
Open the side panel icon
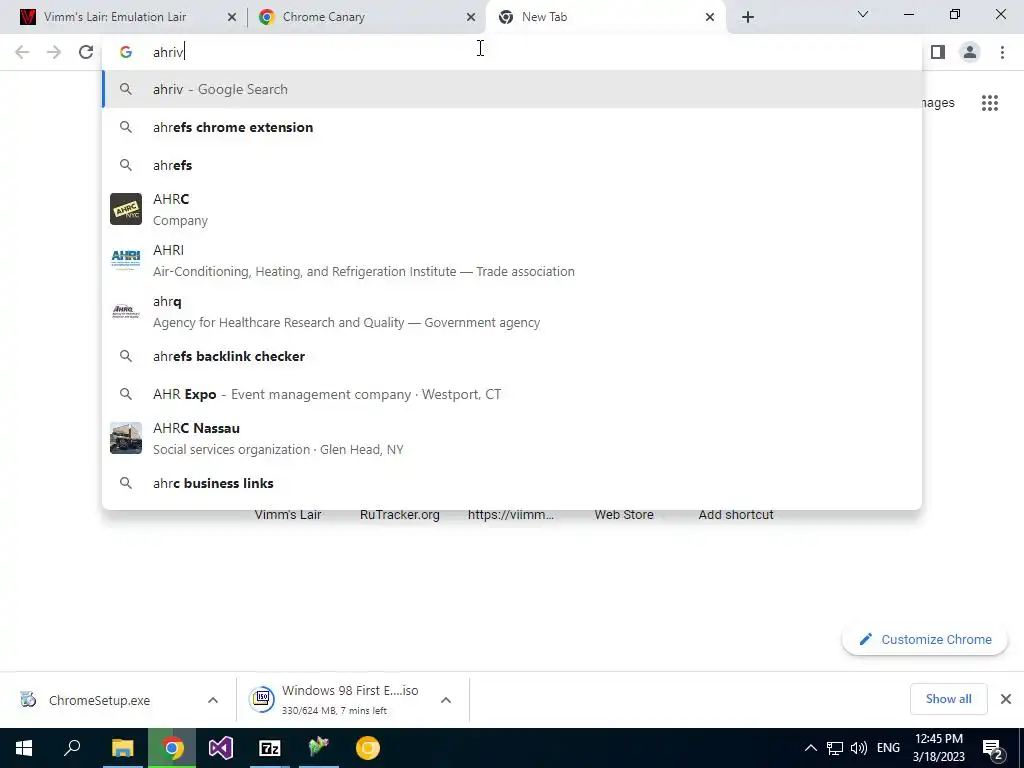(938, 52)
